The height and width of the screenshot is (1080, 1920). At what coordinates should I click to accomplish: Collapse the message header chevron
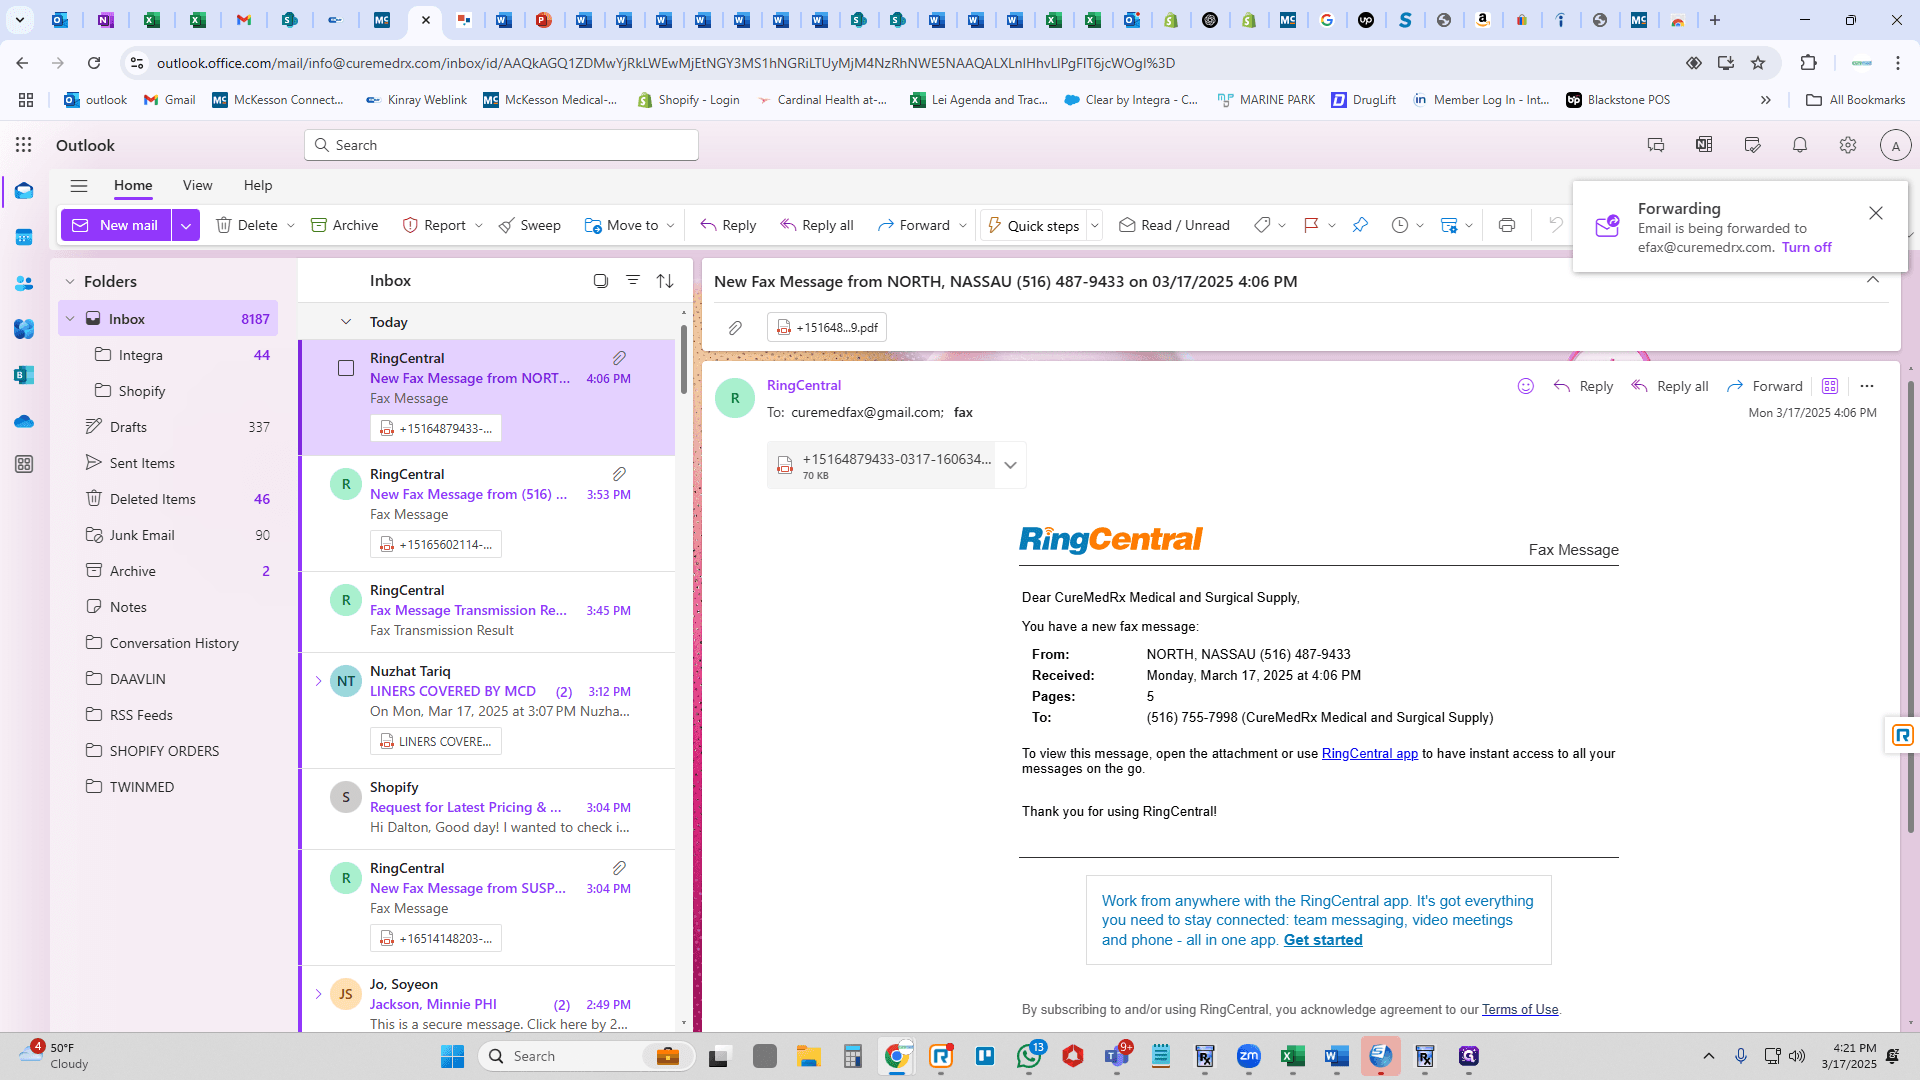[1873, 280]
